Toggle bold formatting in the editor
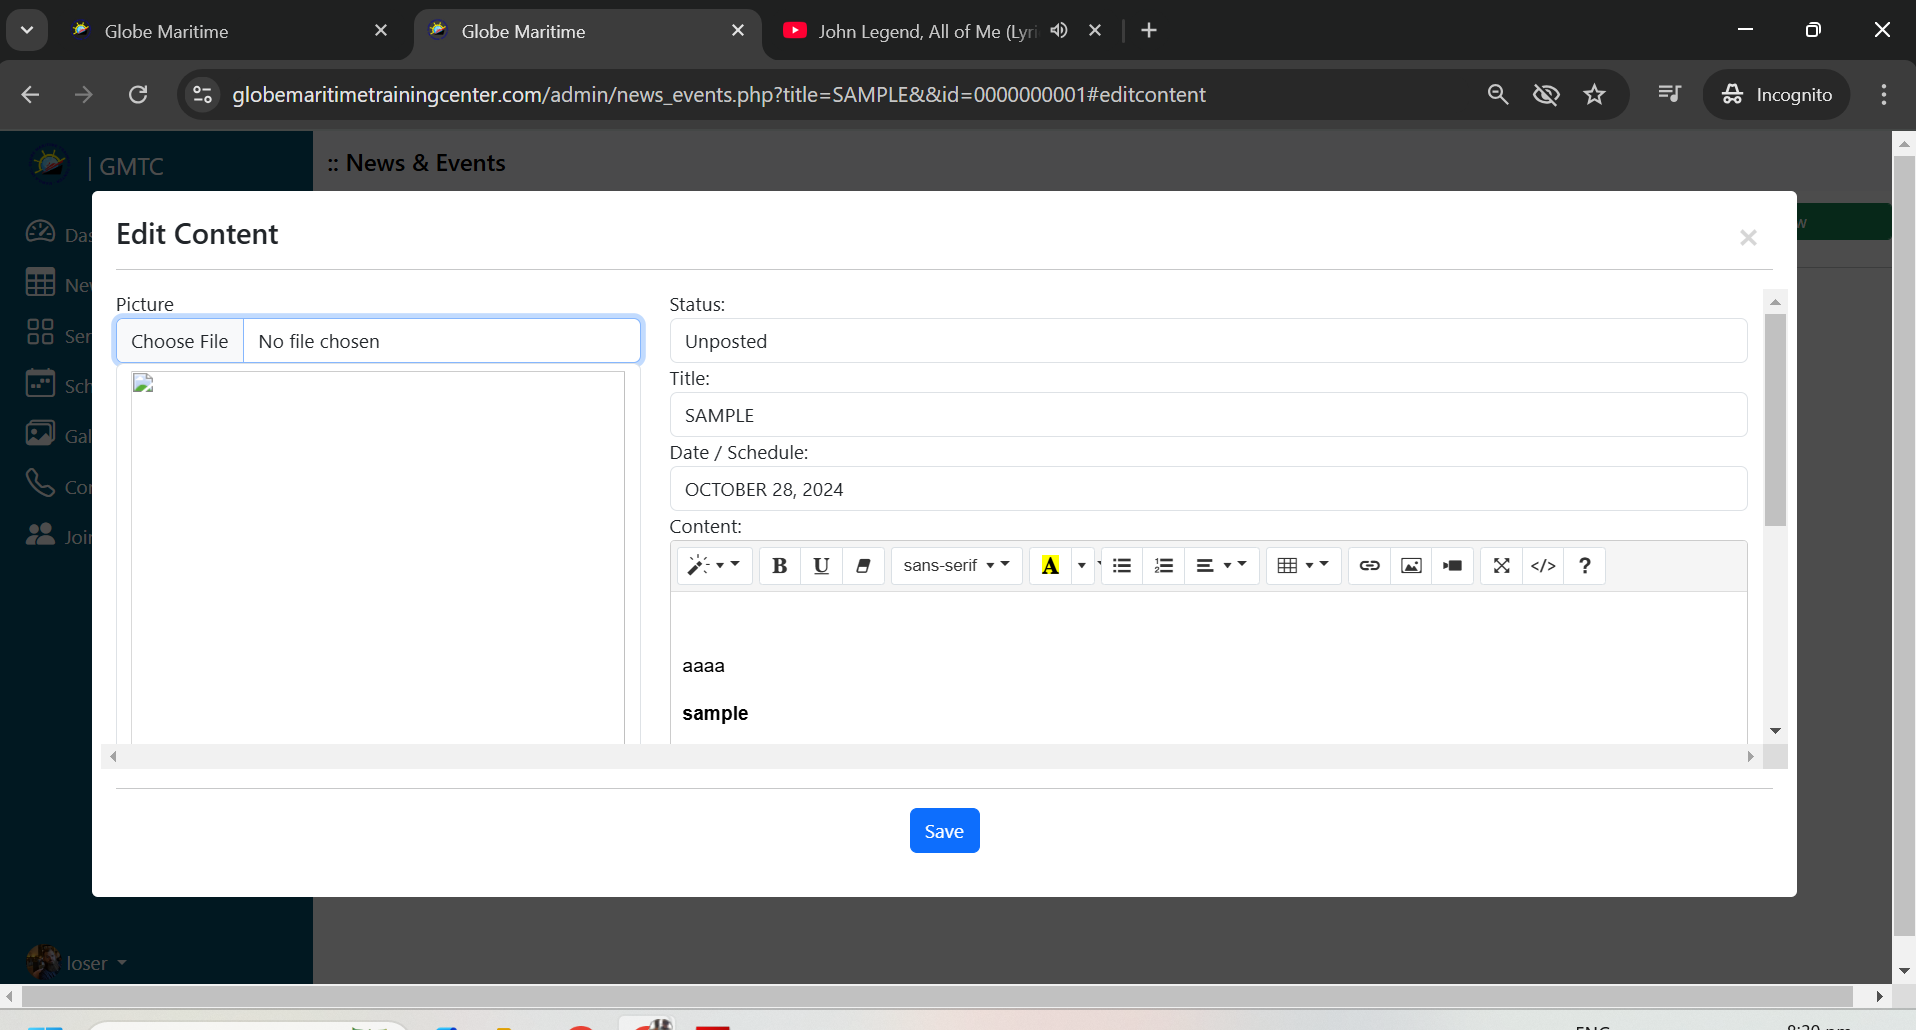1916x1030 pixels. pos(779,566)
